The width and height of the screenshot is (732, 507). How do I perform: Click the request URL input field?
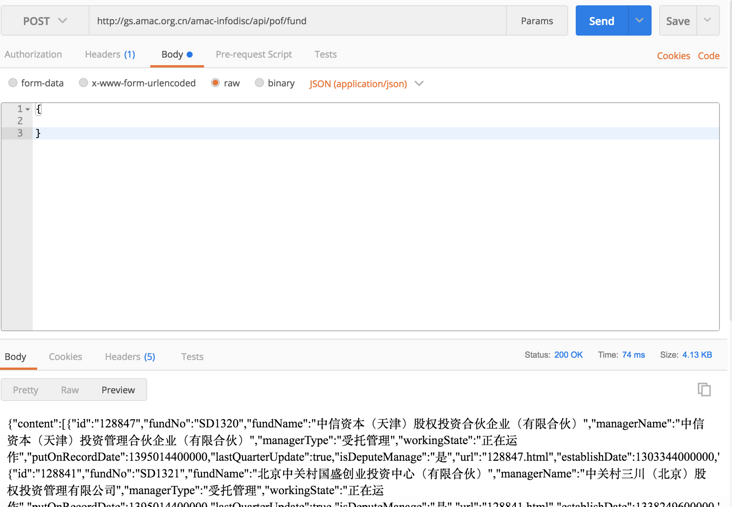(x=297, y=21)
